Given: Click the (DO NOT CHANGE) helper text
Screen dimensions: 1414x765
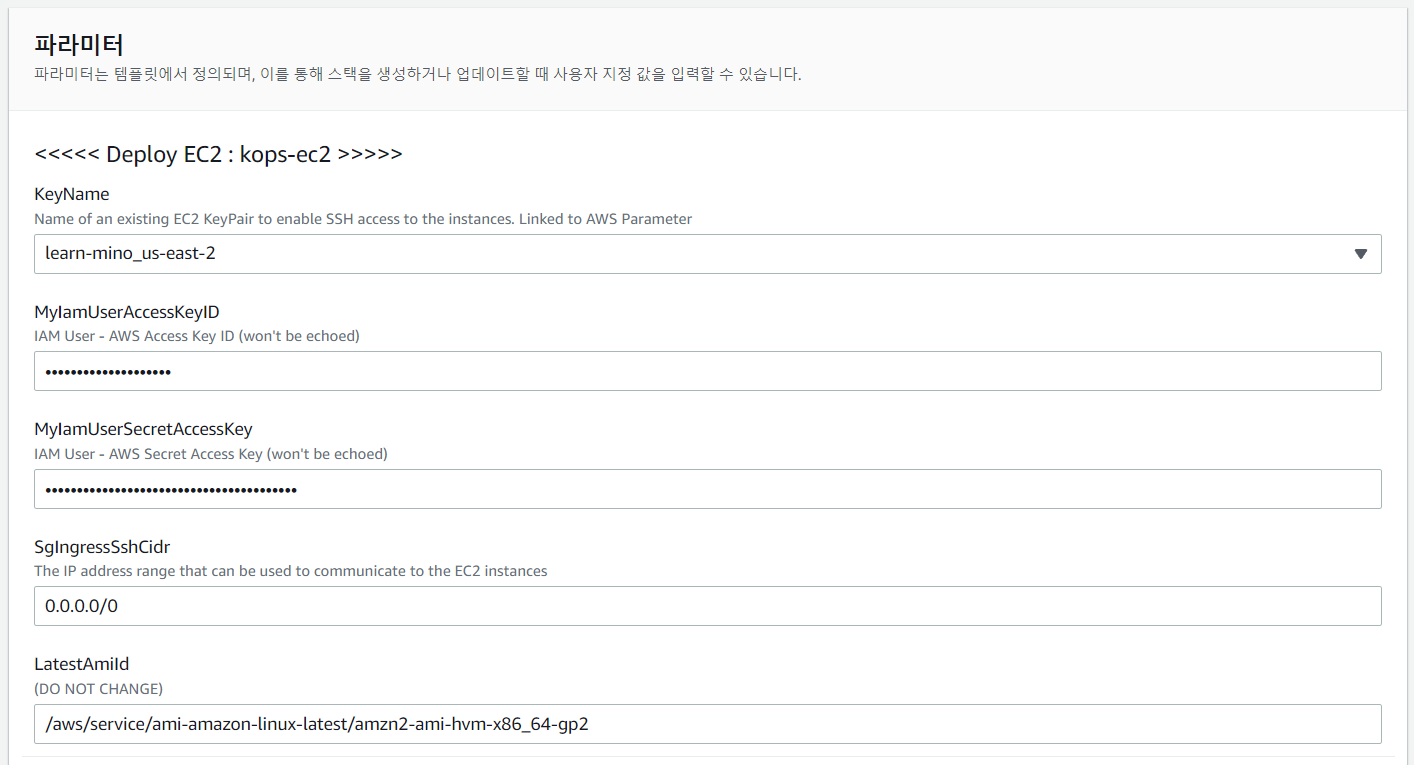Looking at the screenshot, I should (x=97, y=688).
